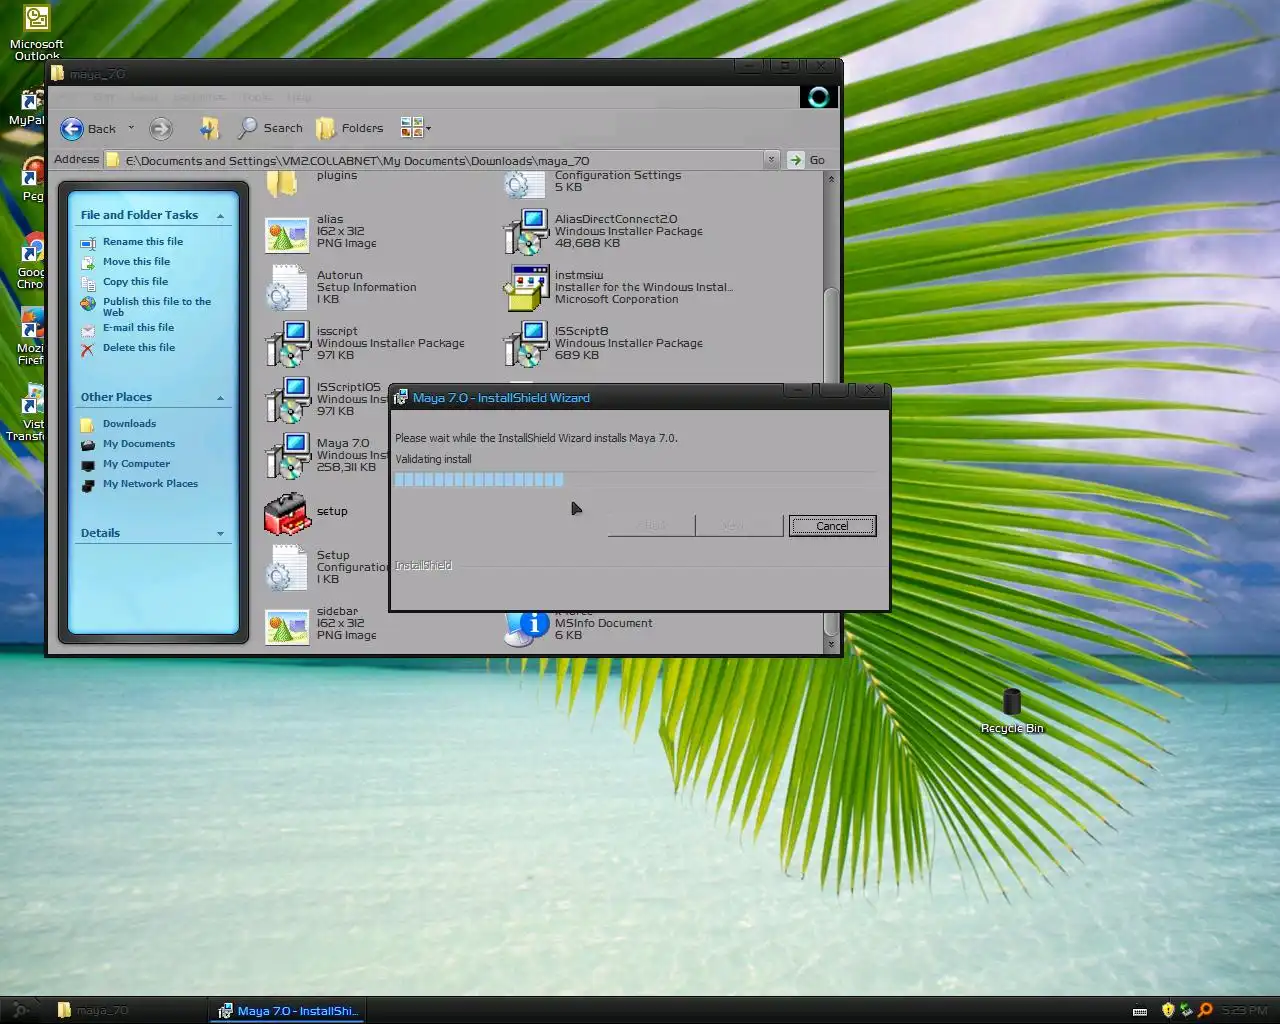Click the red X Delete this file icon
This screenshot has height=1024, width=1280.
pyautogui.click(x=88, y=348)
